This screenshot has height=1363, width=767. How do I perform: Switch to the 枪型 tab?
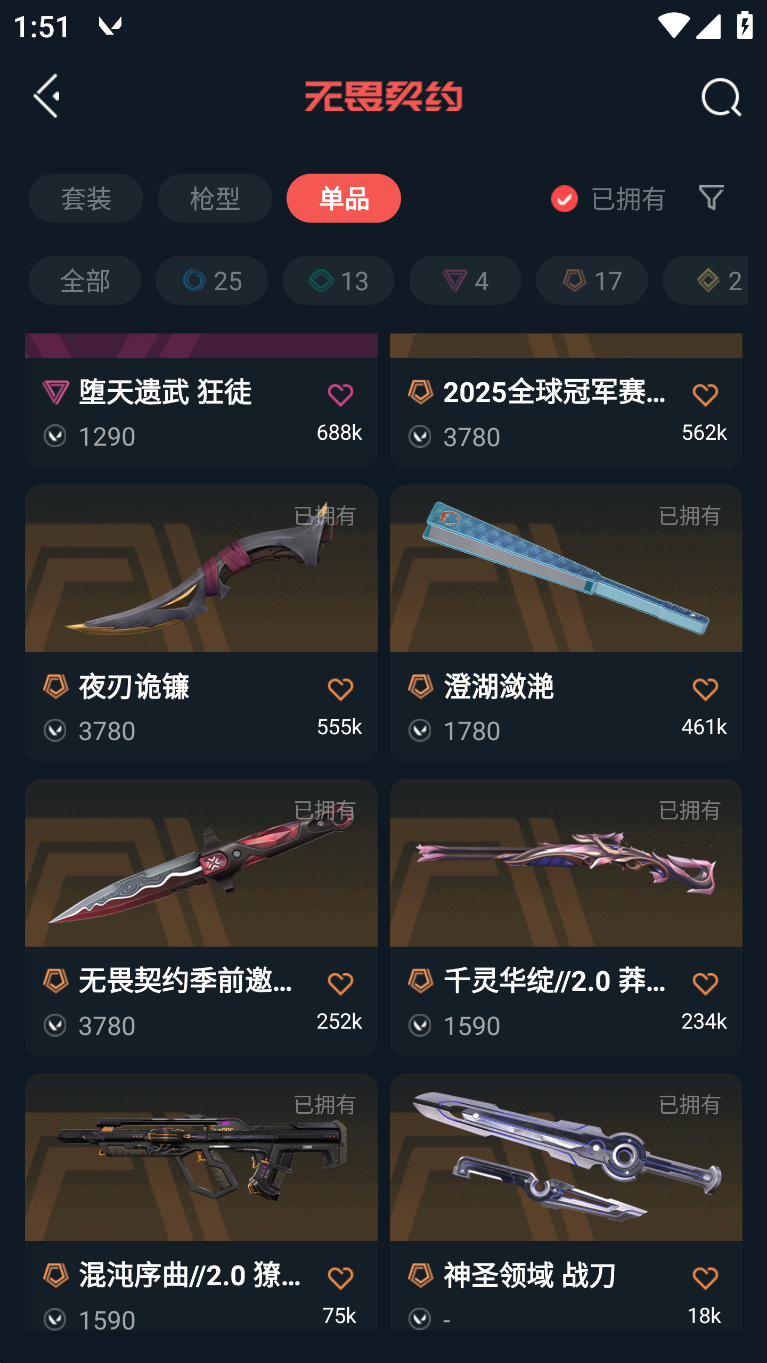215,198
